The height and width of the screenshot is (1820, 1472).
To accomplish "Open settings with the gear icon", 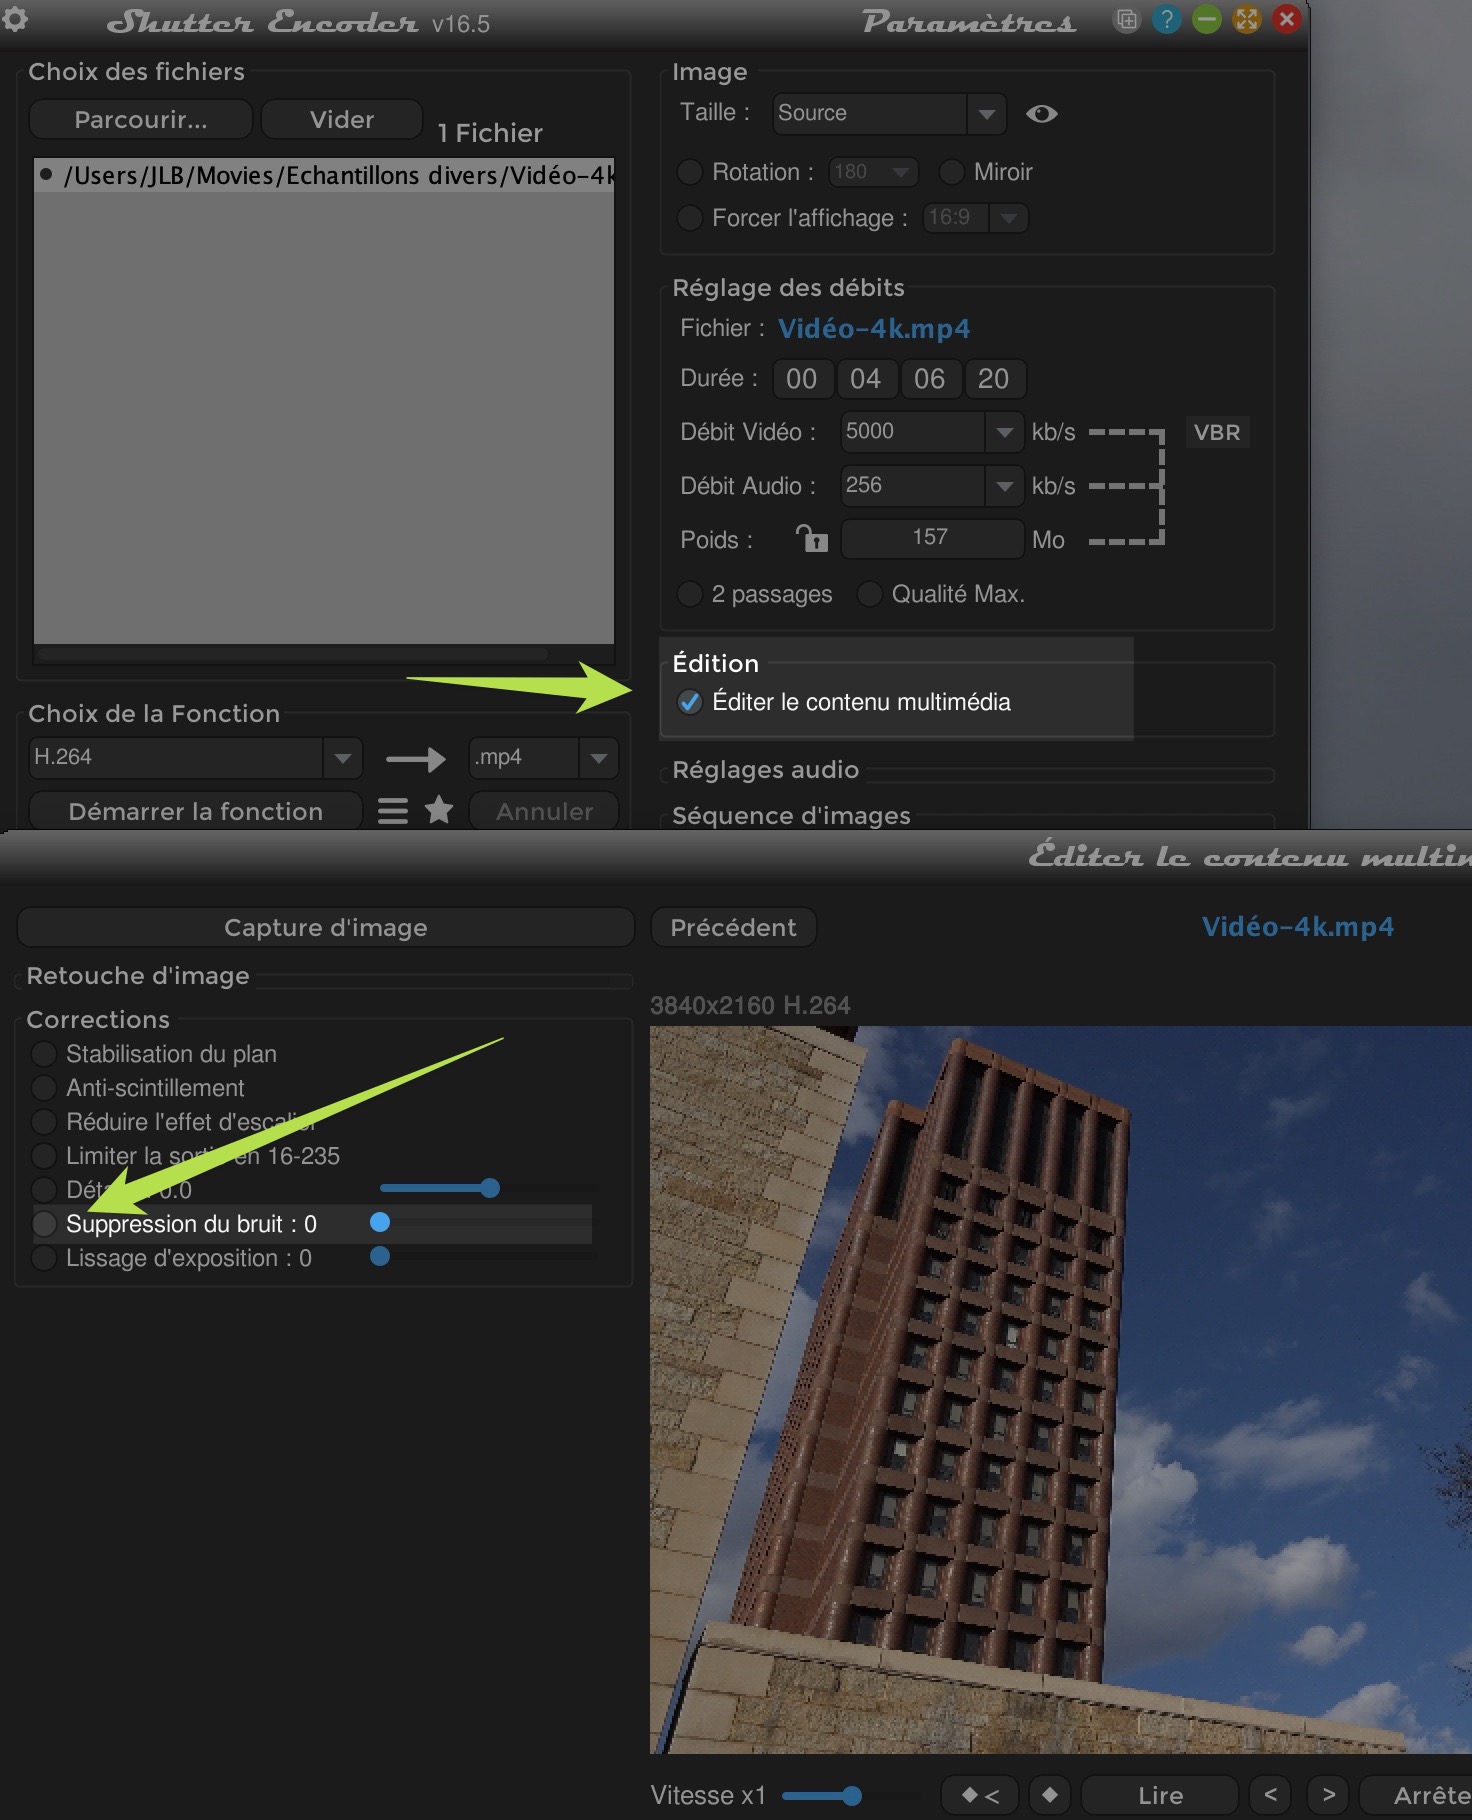I will click(15, 18).
